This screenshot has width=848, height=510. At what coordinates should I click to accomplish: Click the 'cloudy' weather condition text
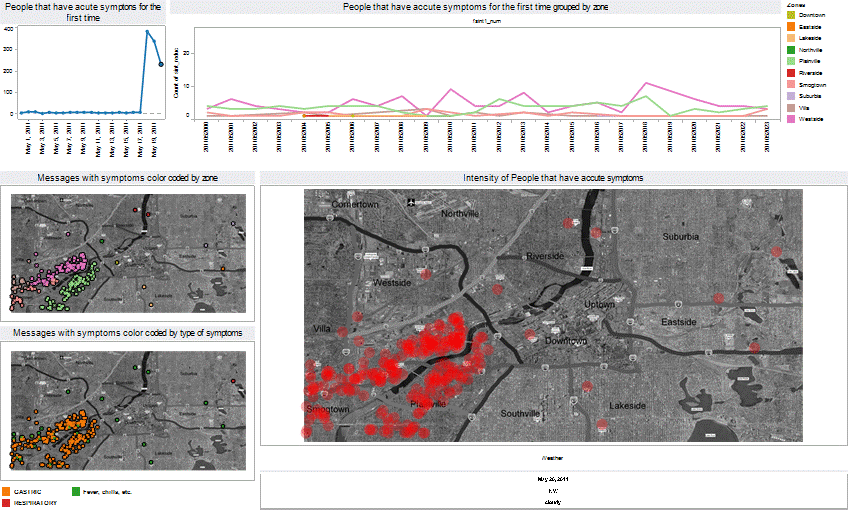pyautogui.click(x=553, y=502)
